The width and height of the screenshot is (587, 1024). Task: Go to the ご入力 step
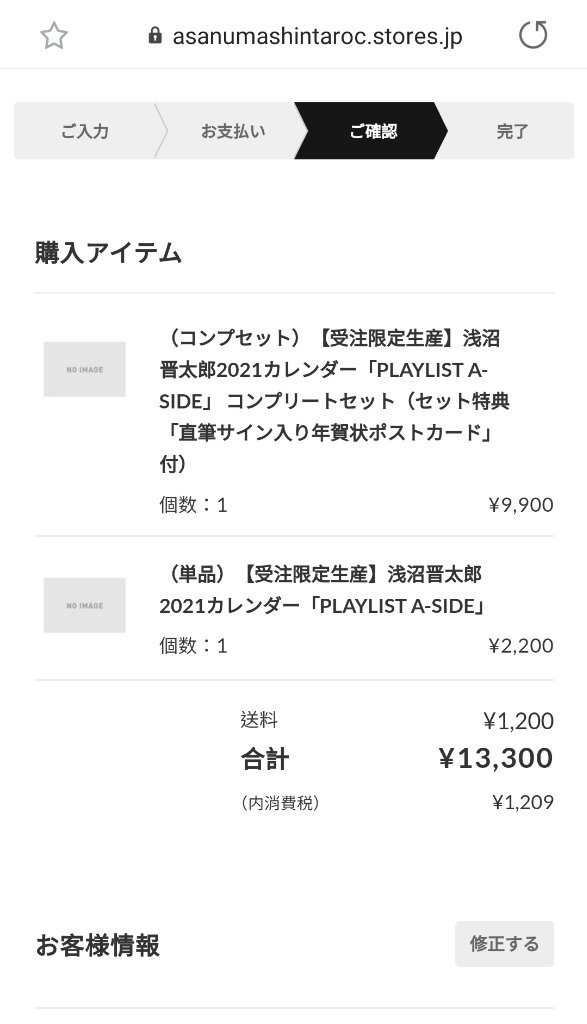click(x=85, y=131)
